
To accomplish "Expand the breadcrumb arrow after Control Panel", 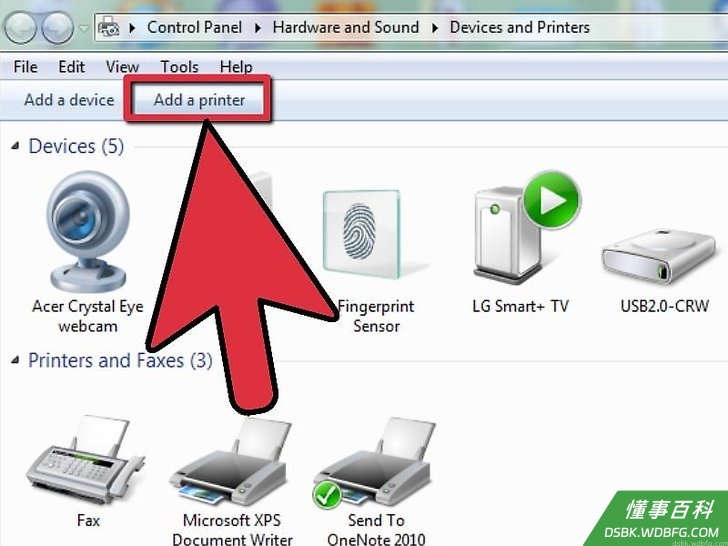I will pyautogui.click(x=258, y=27).
